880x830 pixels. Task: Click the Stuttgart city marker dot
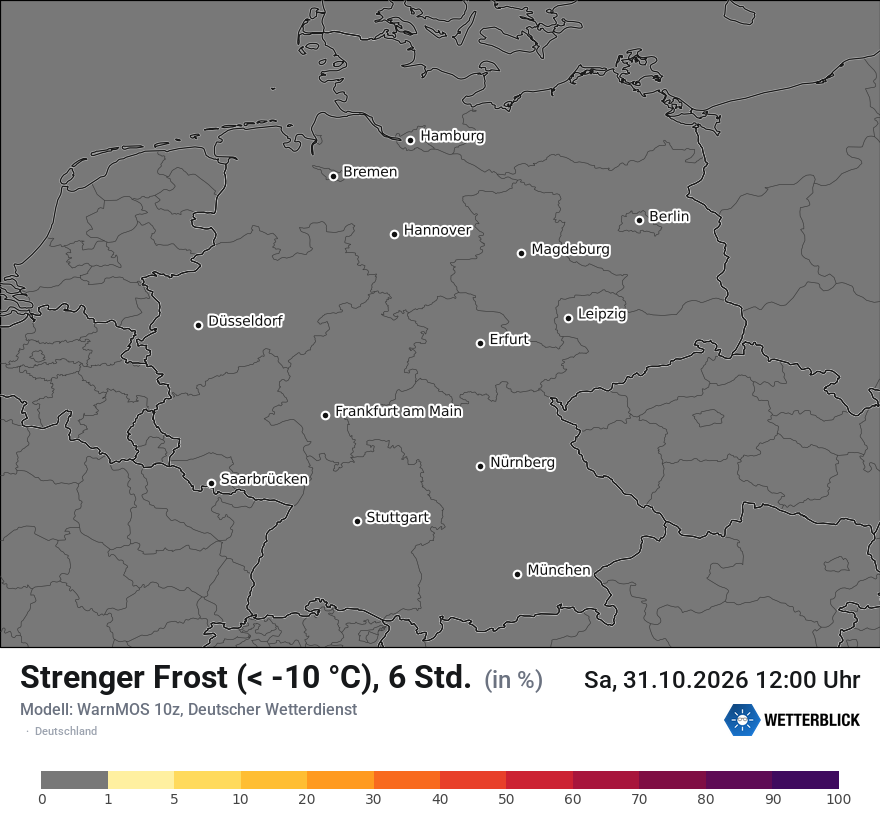[357, 521]
